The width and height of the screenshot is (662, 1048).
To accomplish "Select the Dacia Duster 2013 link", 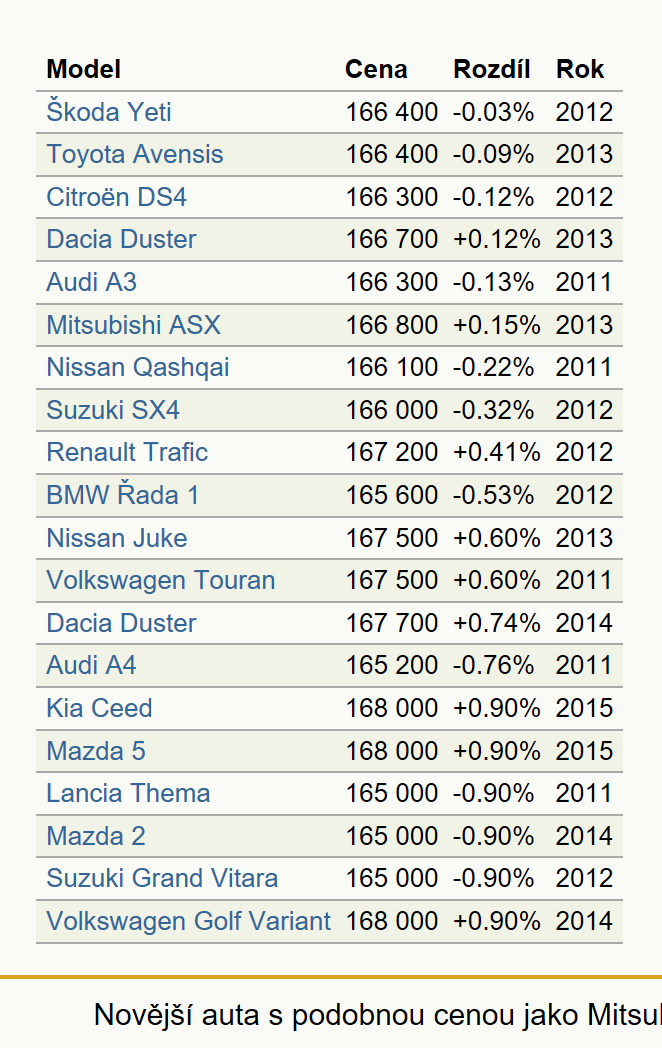I will click(121, 239).
